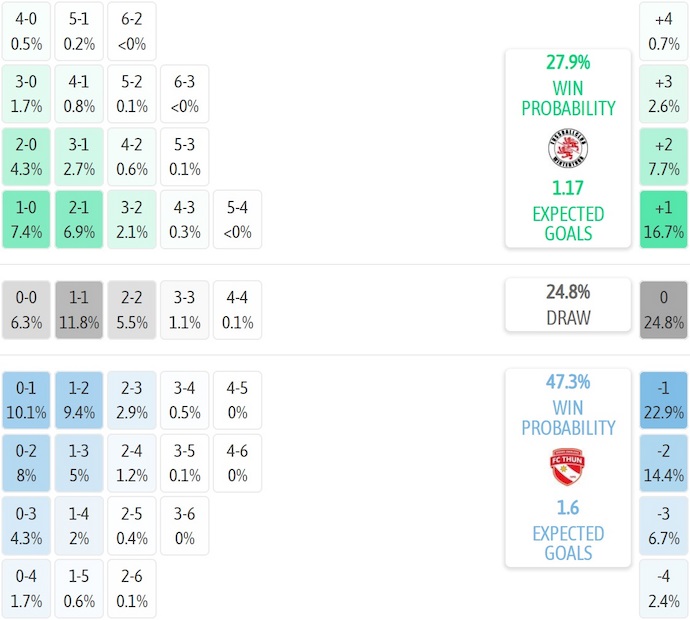Select the +1 goal margin box

pyautogui.click(x=663, y=220)
